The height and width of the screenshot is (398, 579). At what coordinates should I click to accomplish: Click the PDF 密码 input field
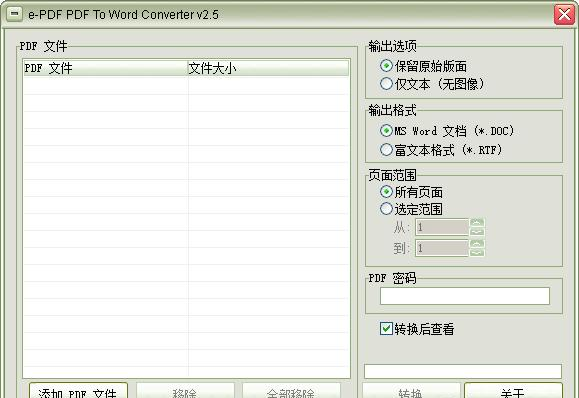coord(465,296)
